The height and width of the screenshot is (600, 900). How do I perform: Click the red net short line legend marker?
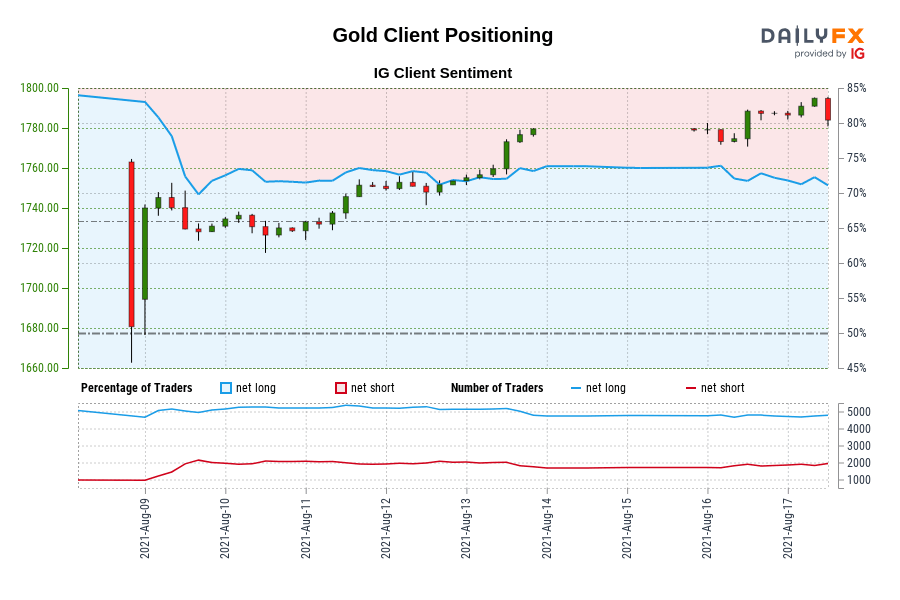point(691,388)
